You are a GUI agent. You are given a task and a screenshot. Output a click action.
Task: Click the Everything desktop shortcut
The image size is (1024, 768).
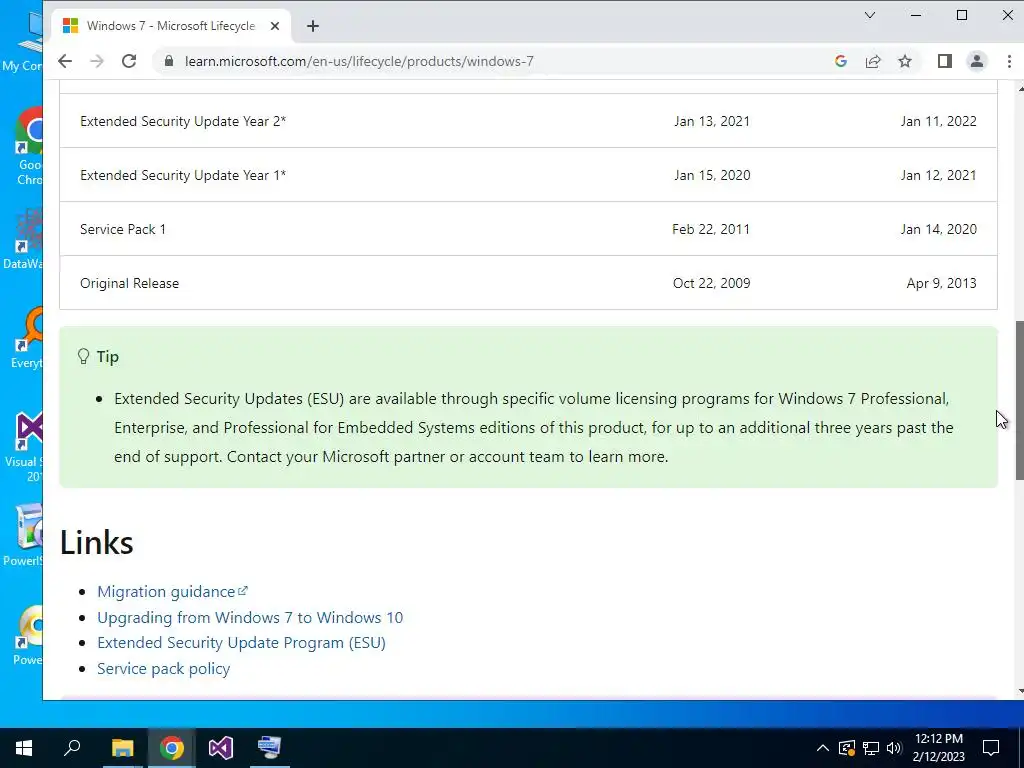coord(29,338)
